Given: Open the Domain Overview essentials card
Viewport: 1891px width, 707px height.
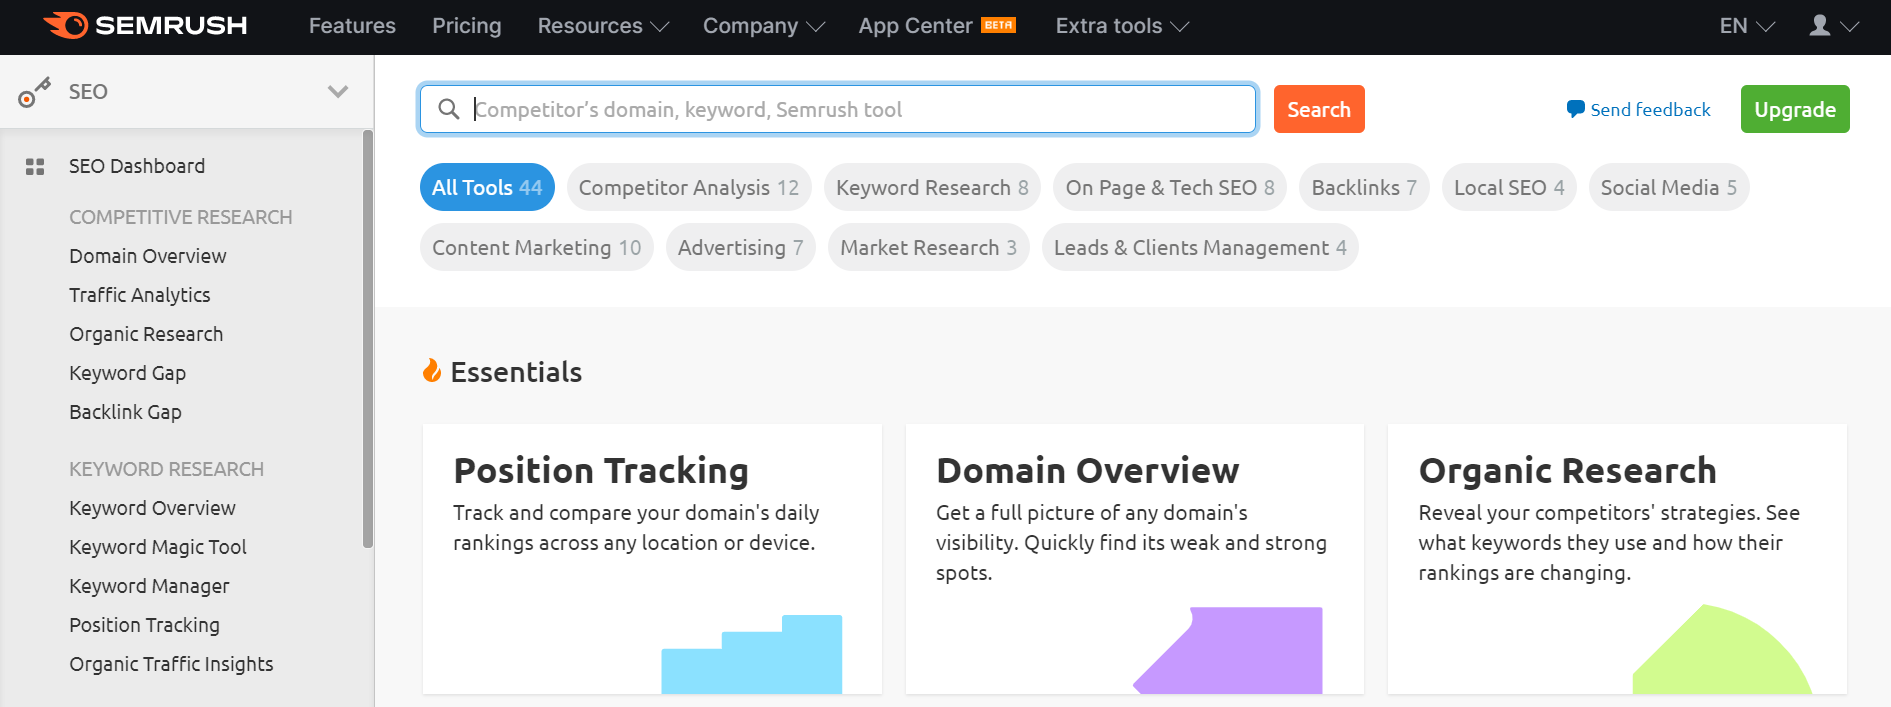Looking at the screenshot, I should 1135,558.
